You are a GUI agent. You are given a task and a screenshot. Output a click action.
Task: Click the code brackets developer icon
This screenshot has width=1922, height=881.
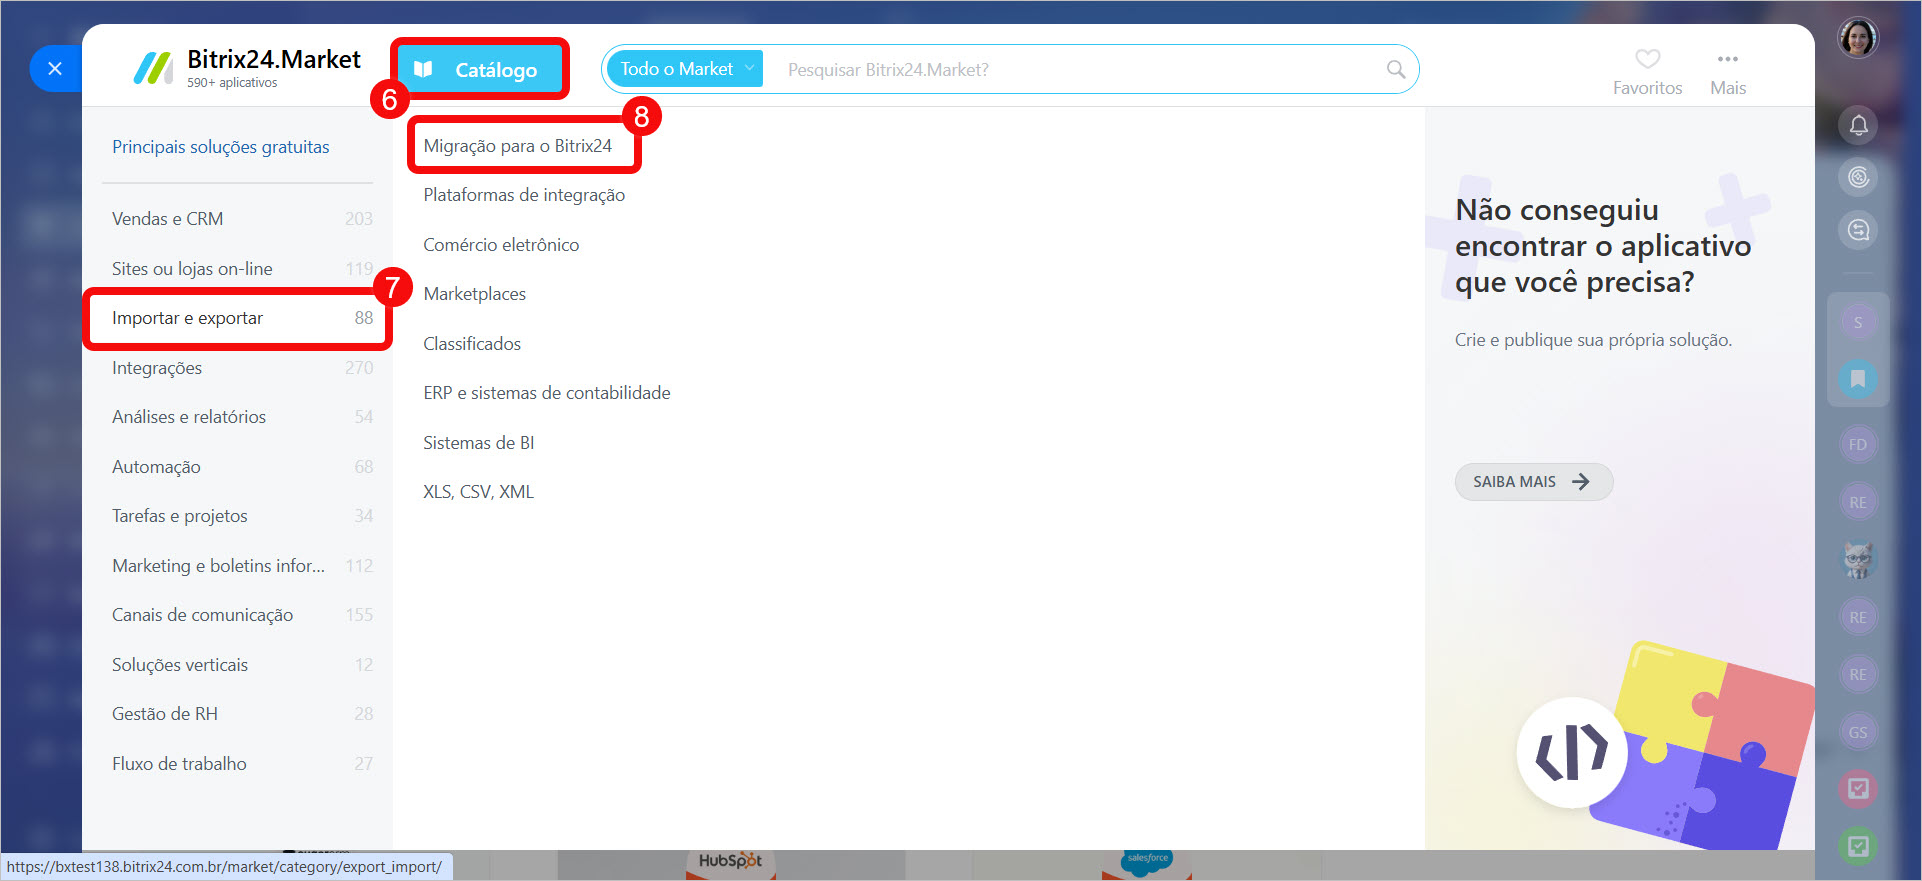1571,752
